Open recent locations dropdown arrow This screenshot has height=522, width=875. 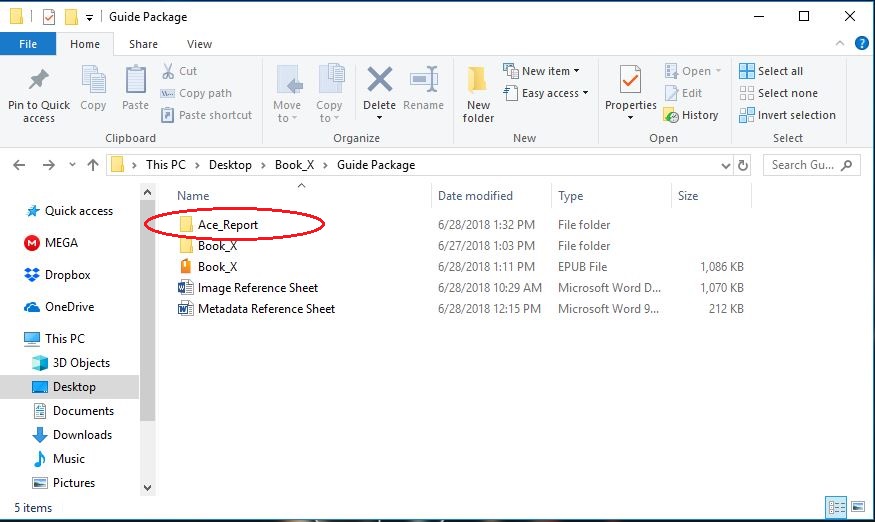coord(72,165)
